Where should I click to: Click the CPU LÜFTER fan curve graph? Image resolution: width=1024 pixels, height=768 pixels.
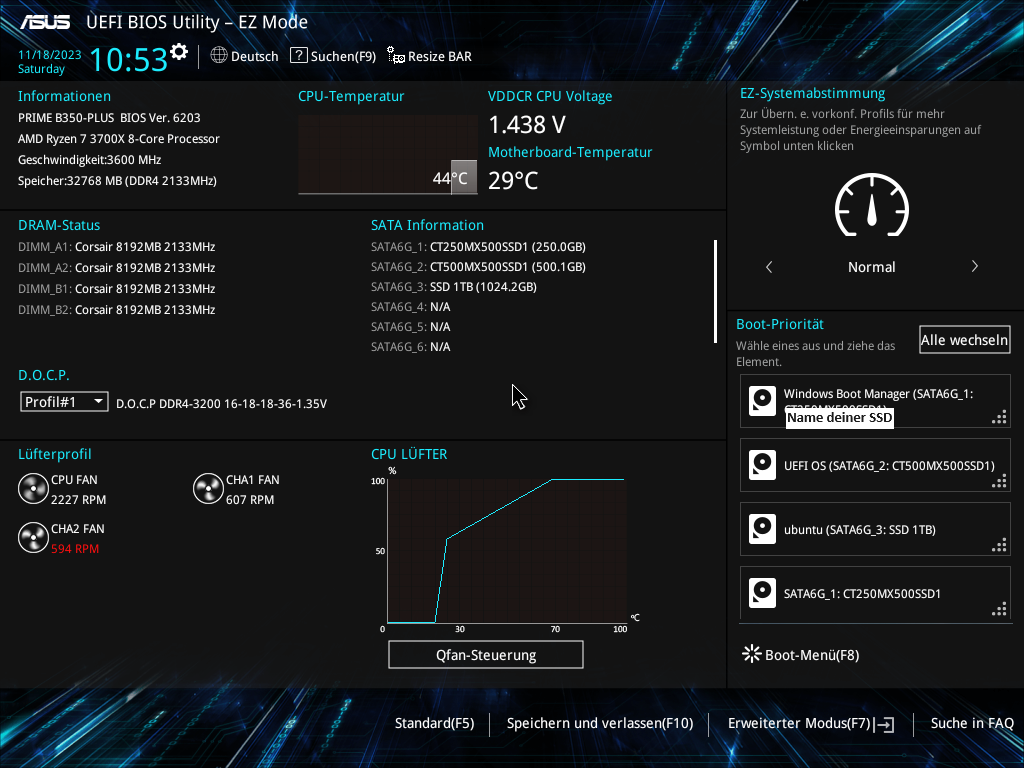click(x=507, y=551)
